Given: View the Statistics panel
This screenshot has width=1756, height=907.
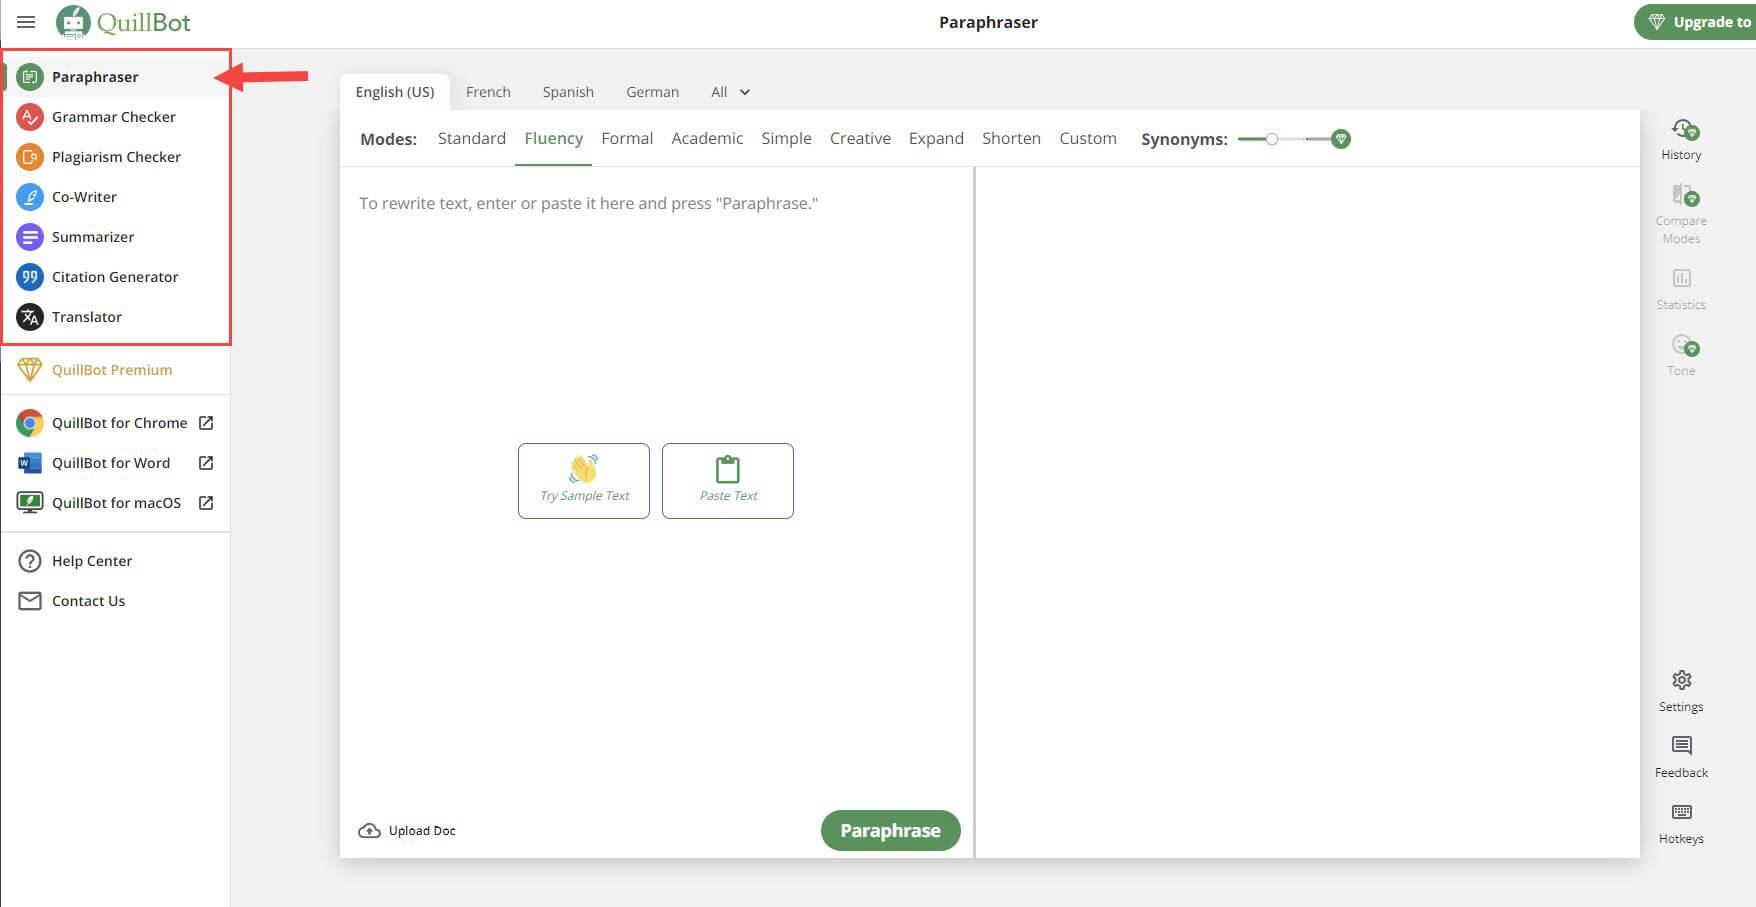Looking at the screenshot, I should [1681, 288].
